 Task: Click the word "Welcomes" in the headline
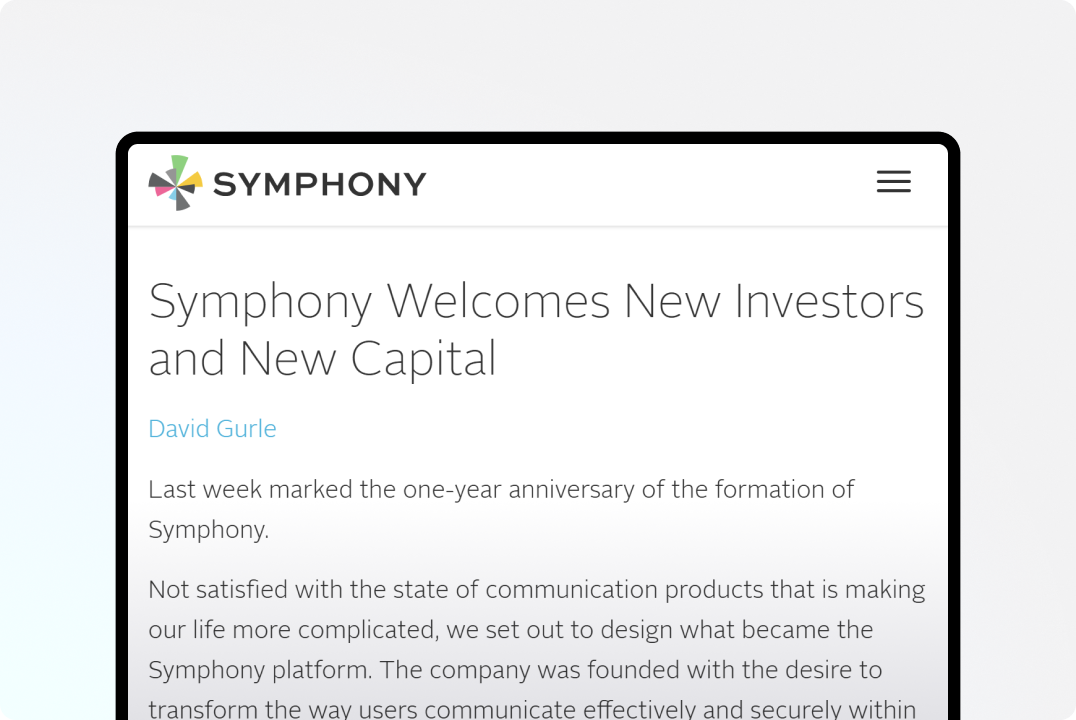(498, 301)
